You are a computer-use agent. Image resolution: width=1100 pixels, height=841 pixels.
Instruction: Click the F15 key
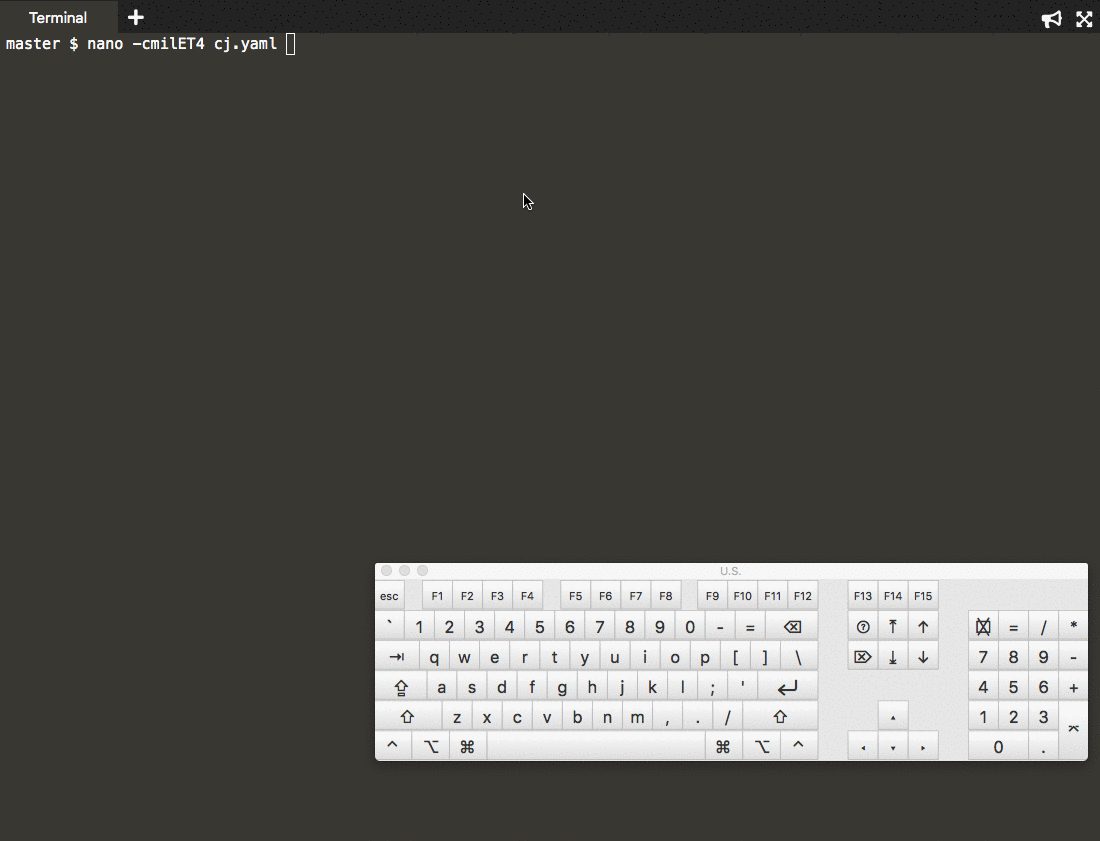tap(923, 596)
